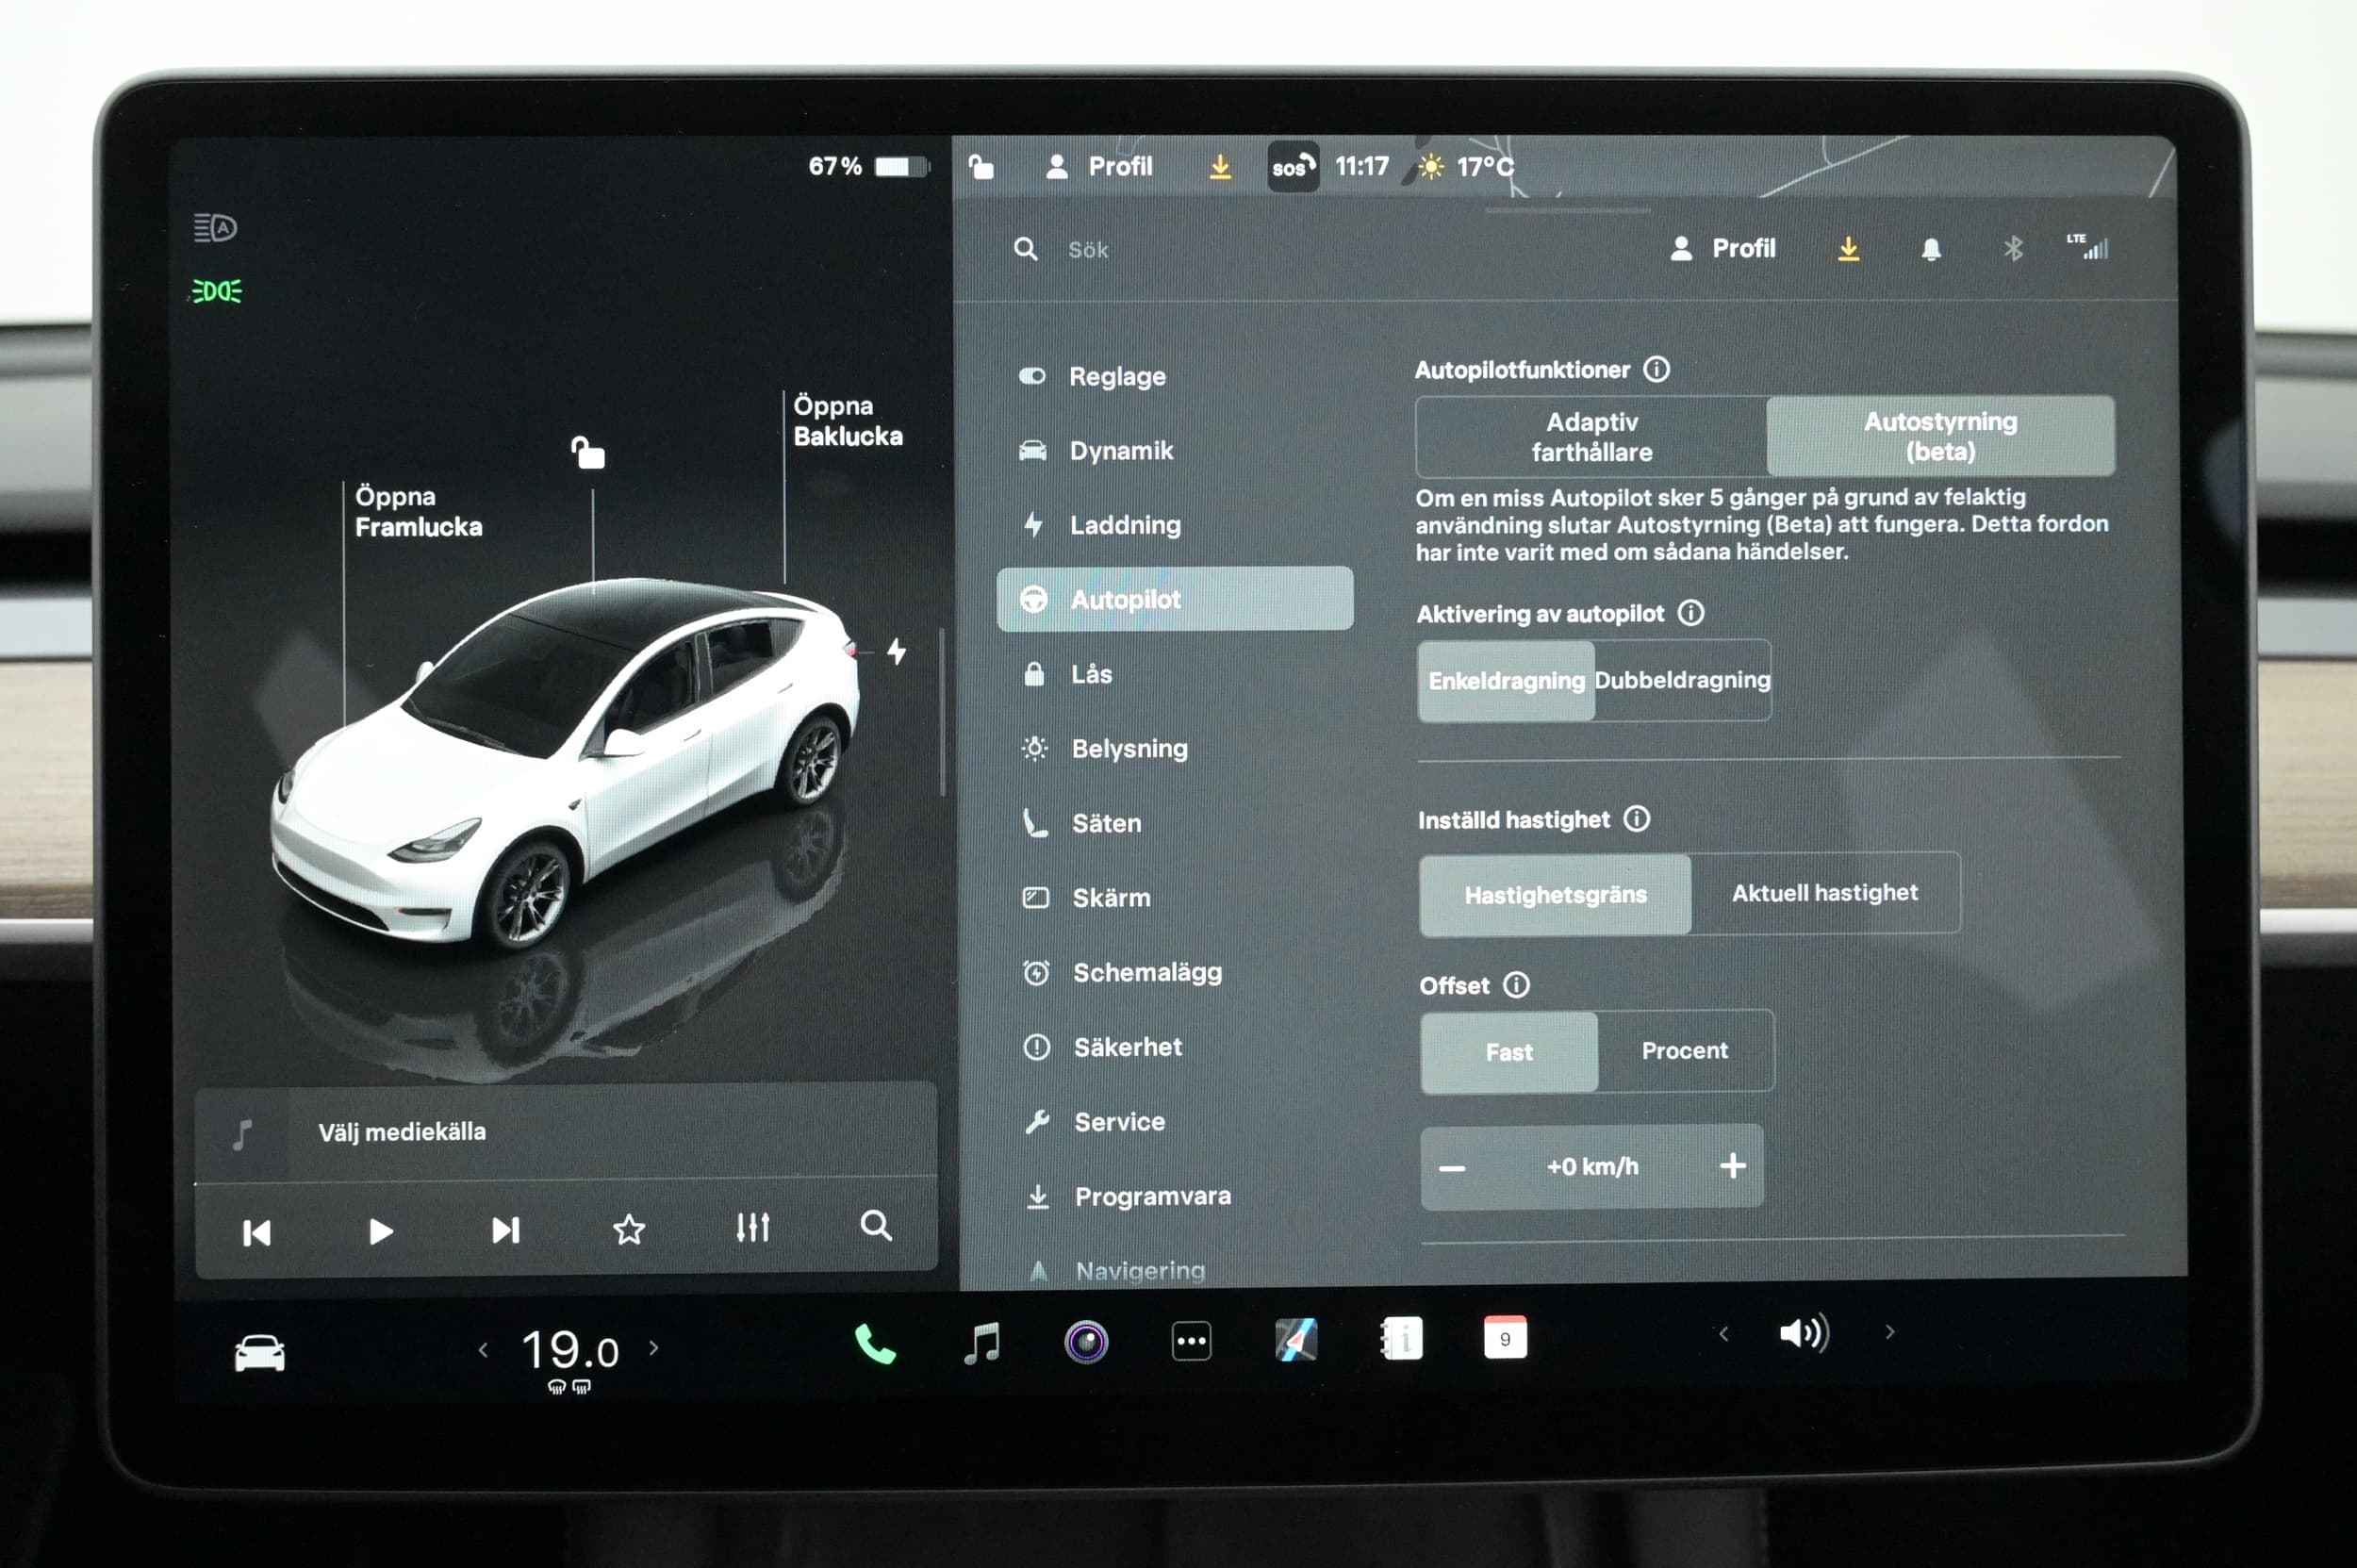Select Autostyrning (beta) option
Image resolution: width=2357 pixels, height=1568 pixels.
click(1940, 436)
